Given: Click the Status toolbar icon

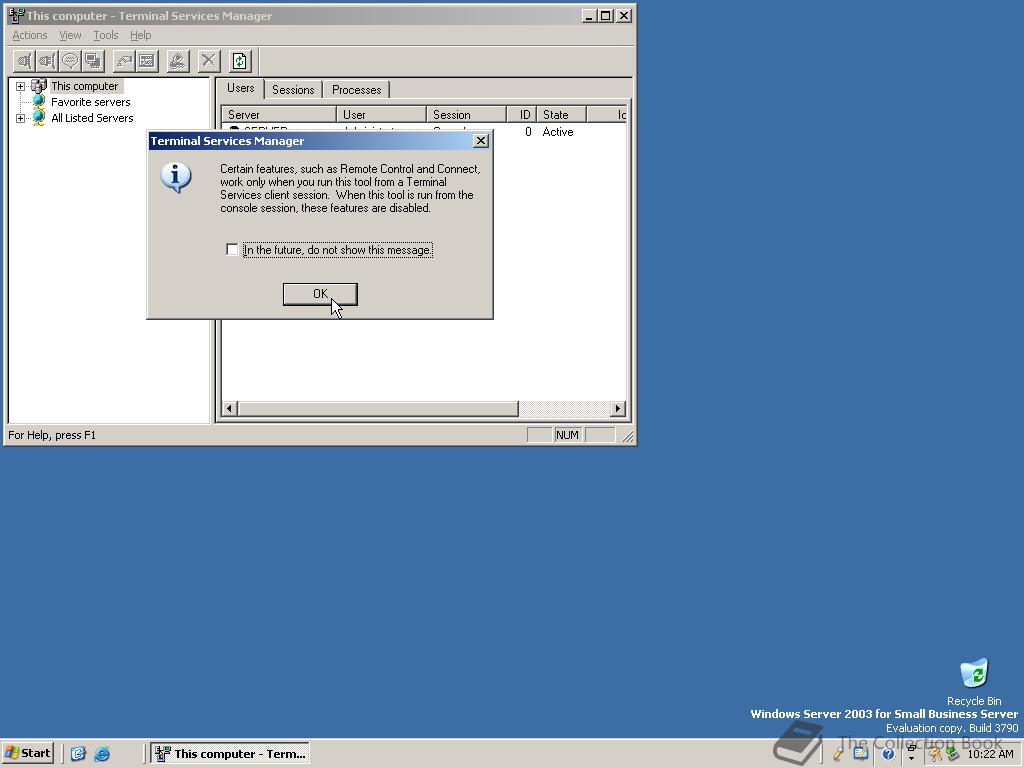Looking at the screenshot, I should pos(147,61).
